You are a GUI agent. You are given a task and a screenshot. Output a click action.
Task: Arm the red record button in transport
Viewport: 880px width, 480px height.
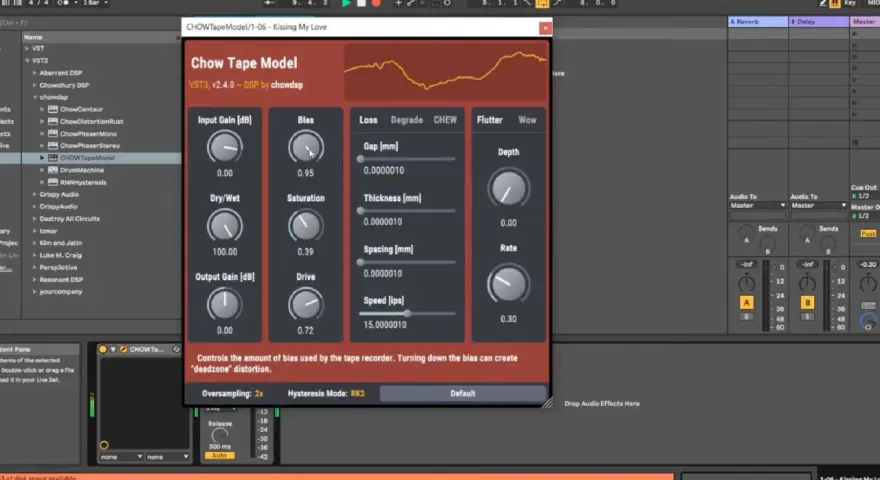click(x=376, y=3)
